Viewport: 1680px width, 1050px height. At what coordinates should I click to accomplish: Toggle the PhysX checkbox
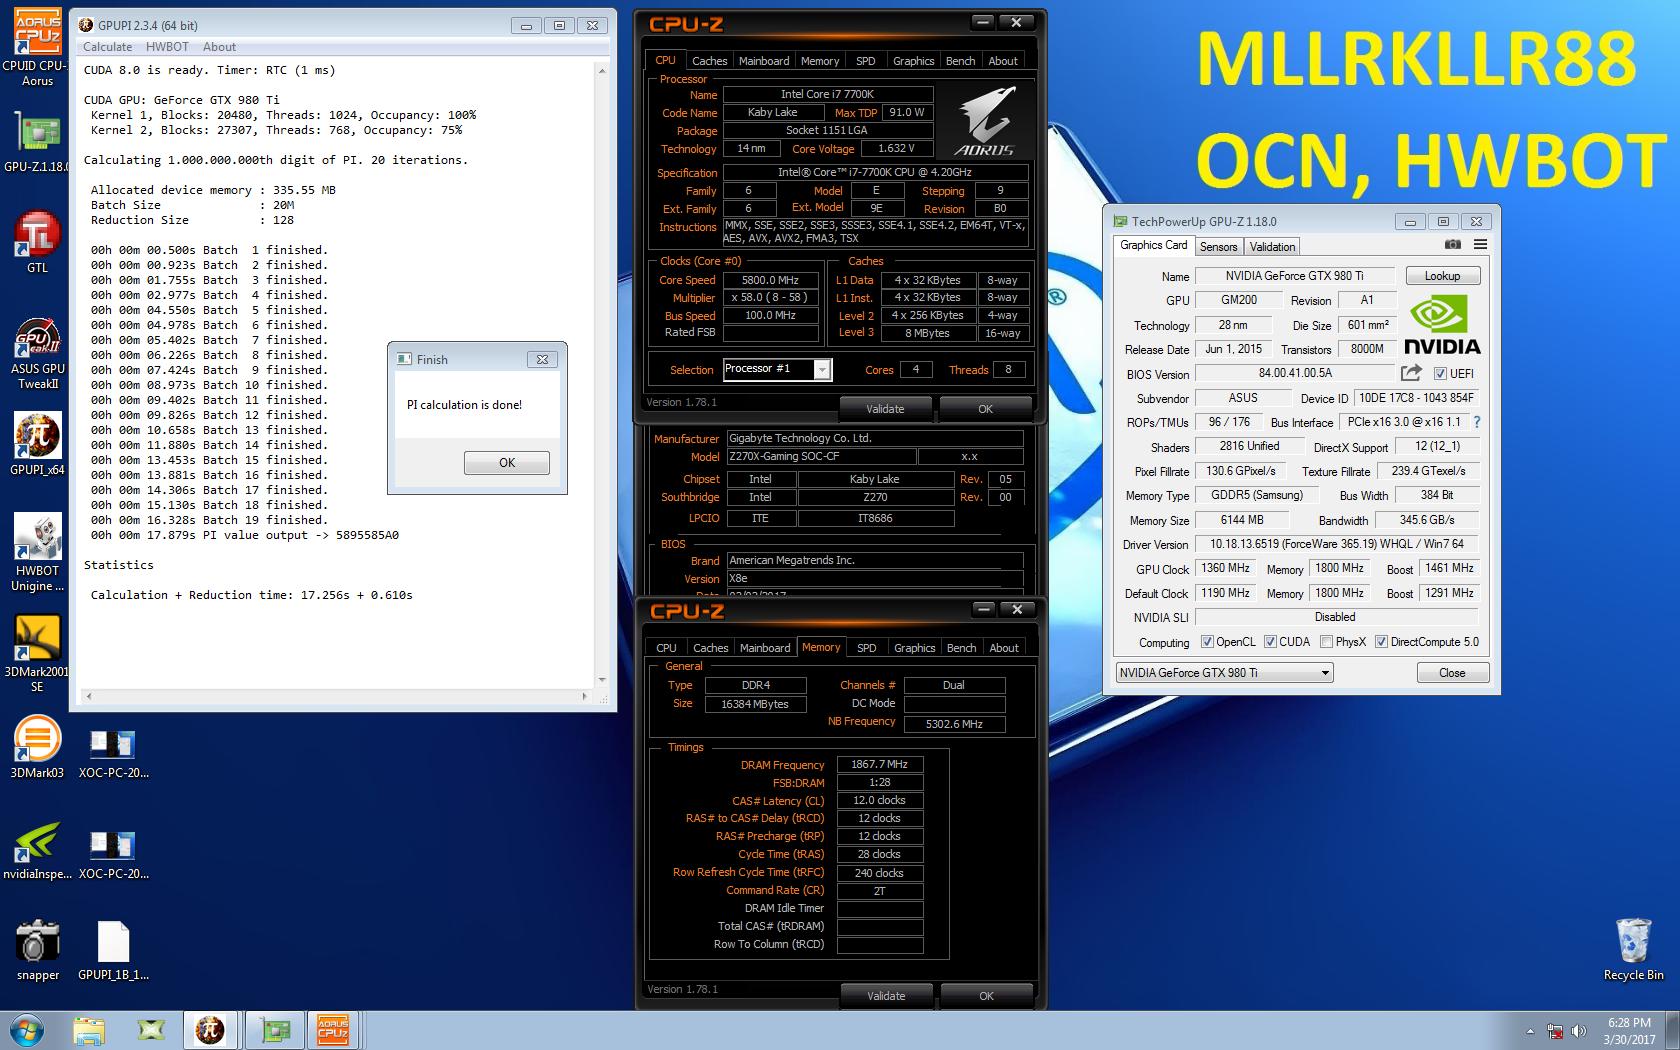pyautogui.click(x=1326, y=642)
